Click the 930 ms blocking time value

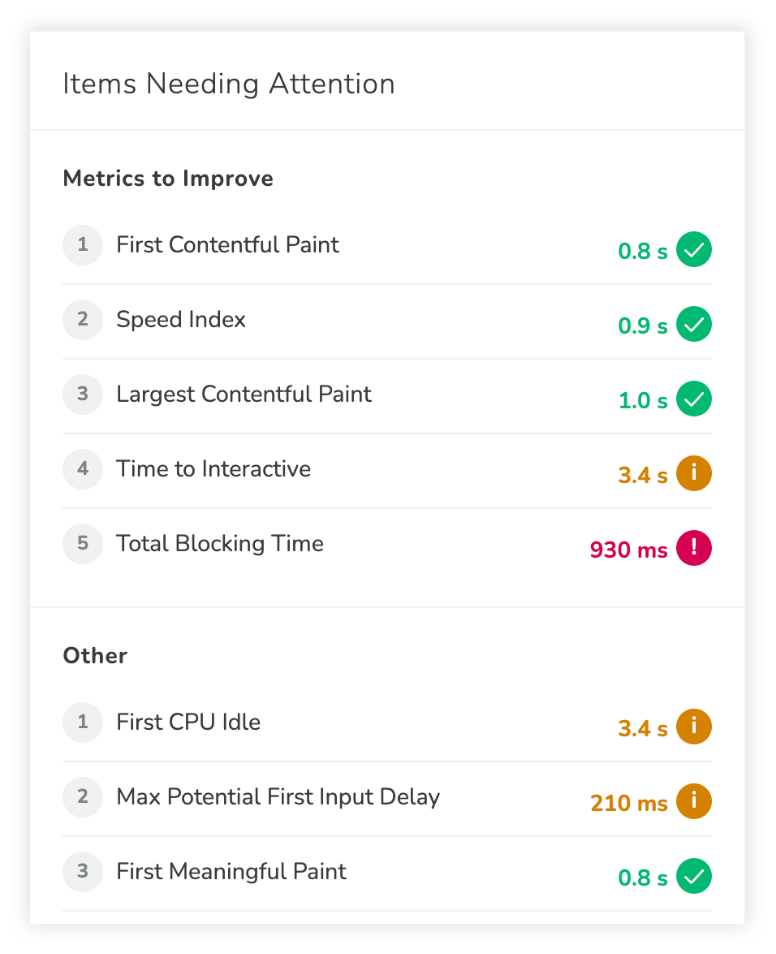click(629, 550)
